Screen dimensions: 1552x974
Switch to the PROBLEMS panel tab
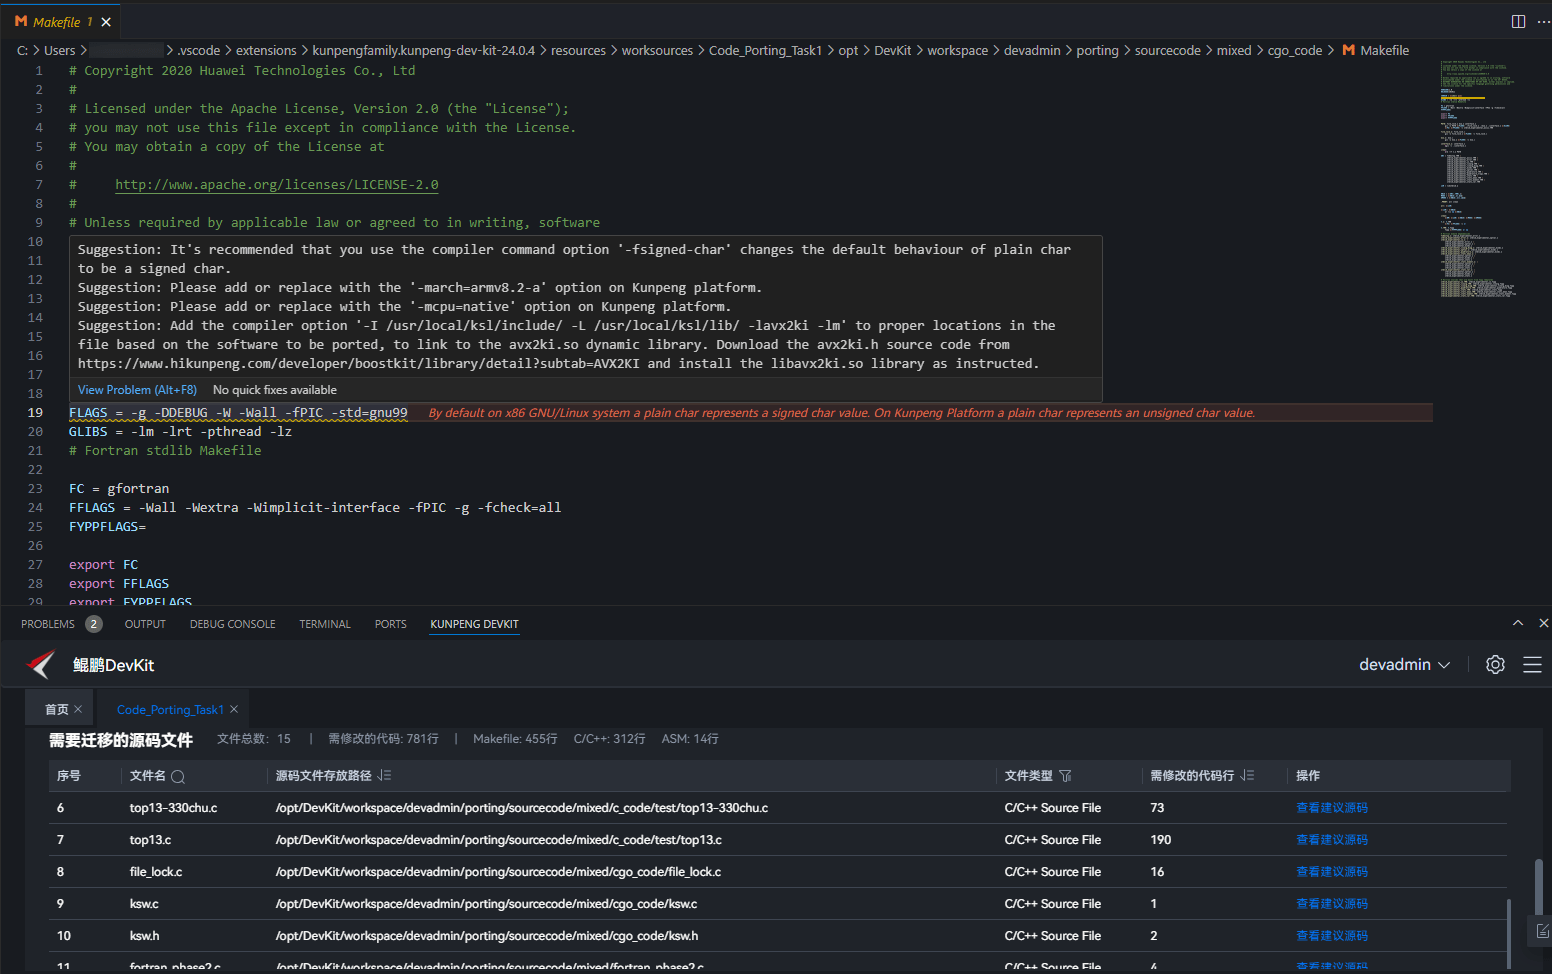(x=48, y=624)
